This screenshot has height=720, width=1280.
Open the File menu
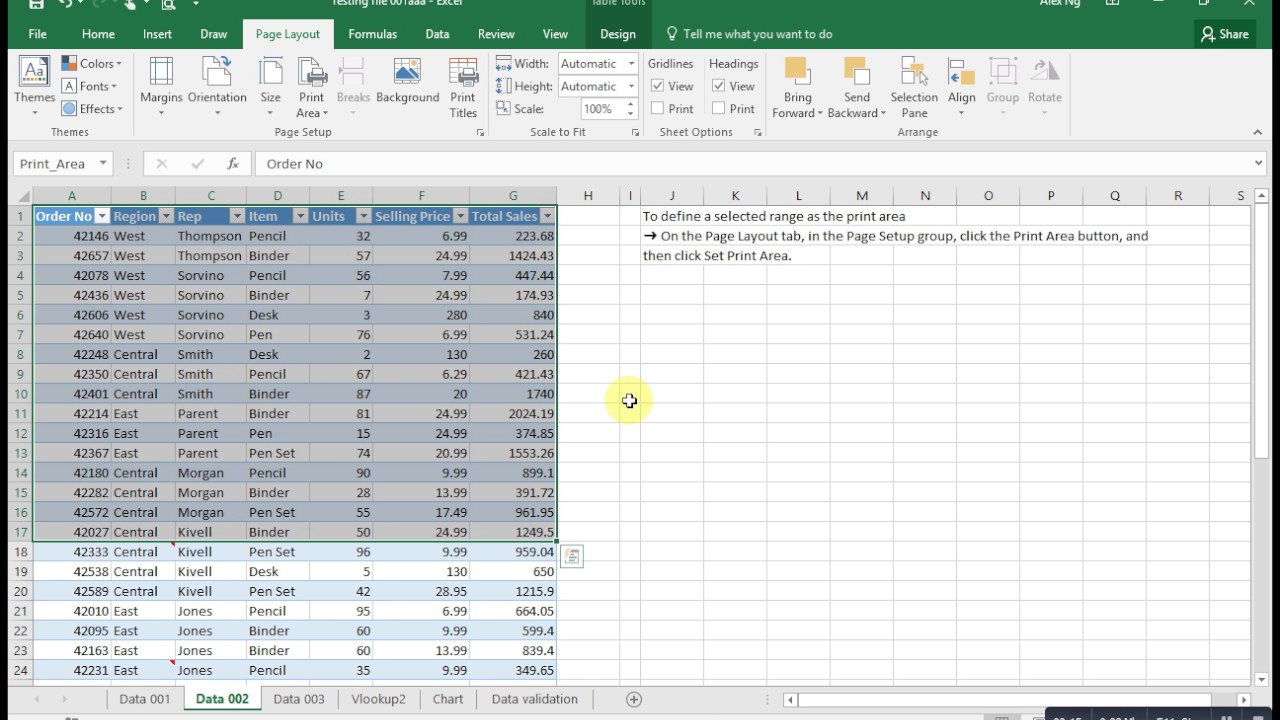click(37, 34)
